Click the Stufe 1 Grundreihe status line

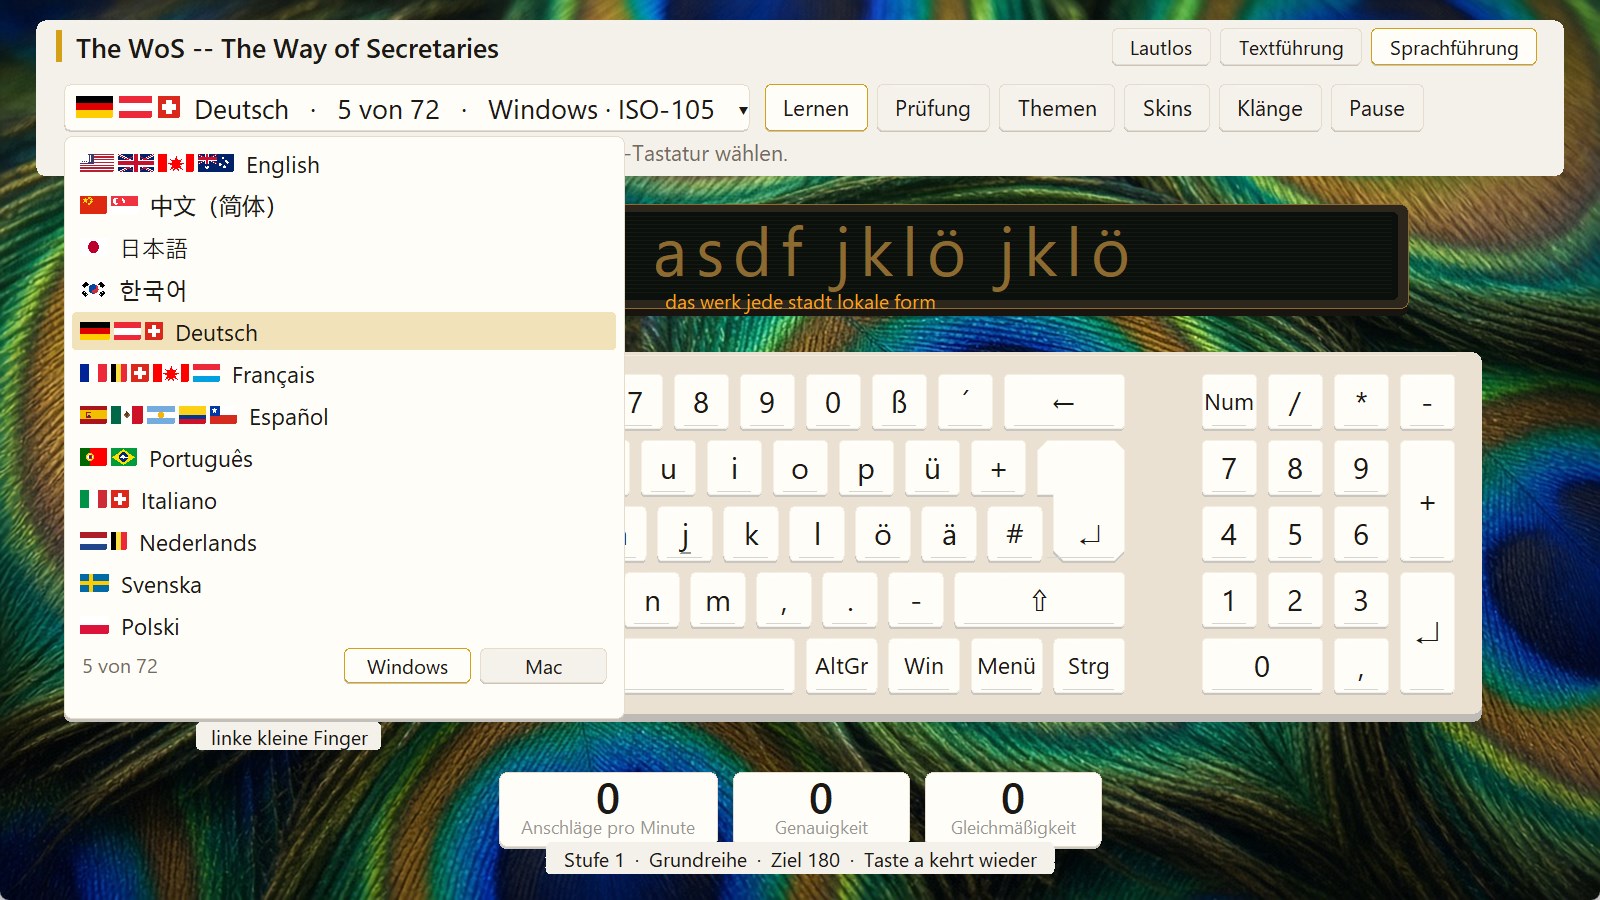[x=800, y=860]
